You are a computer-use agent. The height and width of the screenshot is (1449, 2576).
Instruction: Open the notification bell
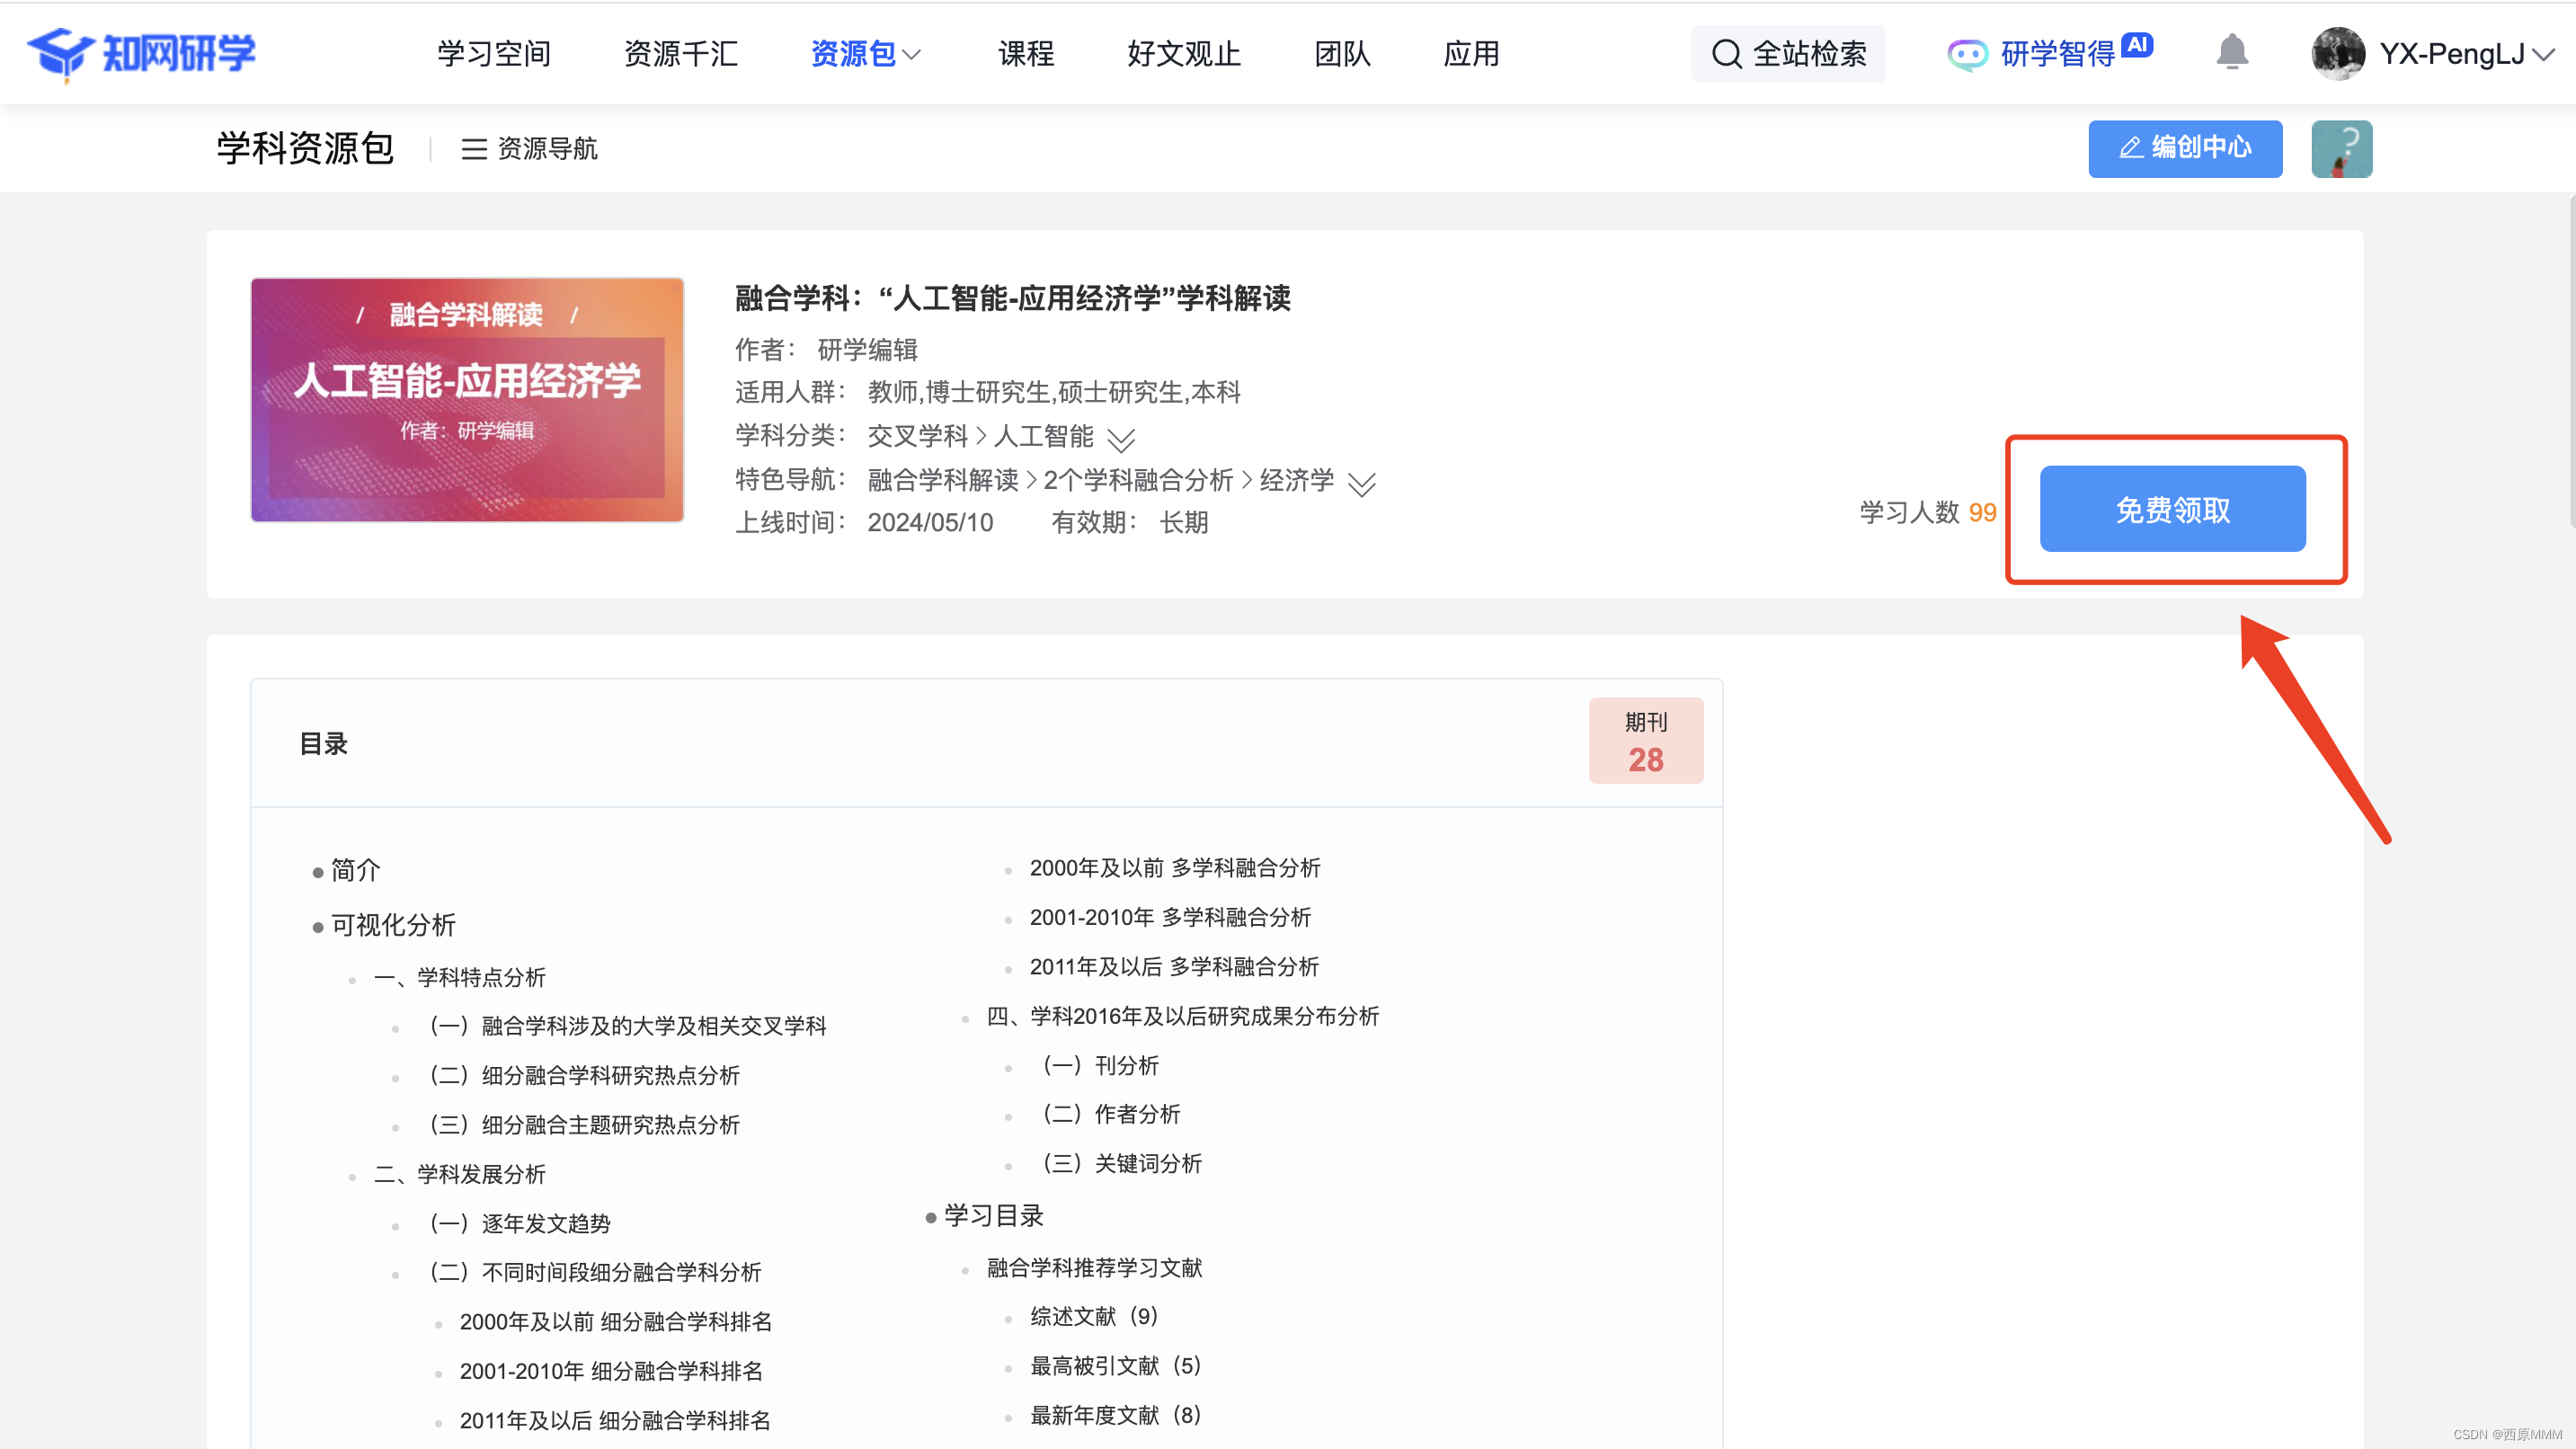click(x=2231, y=53)
